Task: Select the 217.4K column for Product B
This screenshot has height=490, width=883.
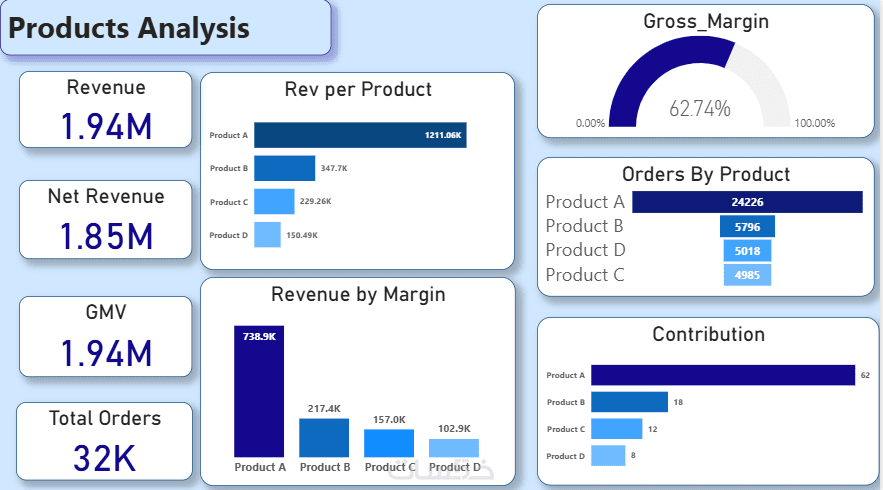Action: [x=324, y=438]
